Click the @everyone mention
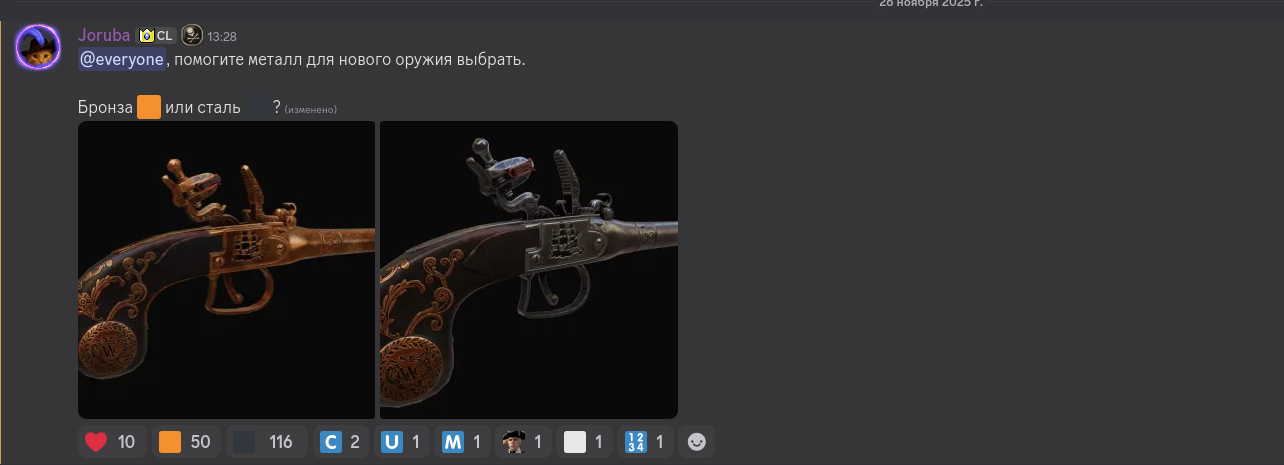The image size is (1284, 465). click(122, 60)
